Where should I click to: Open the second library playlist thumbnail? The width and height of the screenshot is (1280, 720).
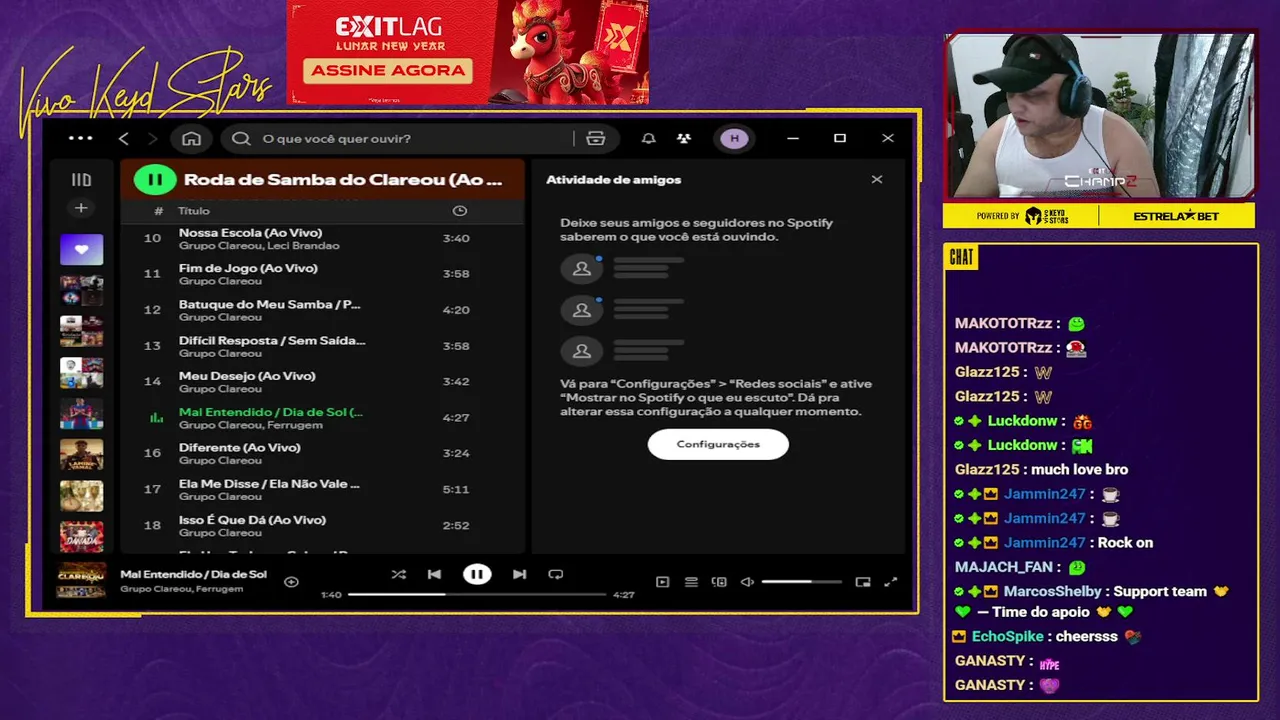[x=81, y=291]
